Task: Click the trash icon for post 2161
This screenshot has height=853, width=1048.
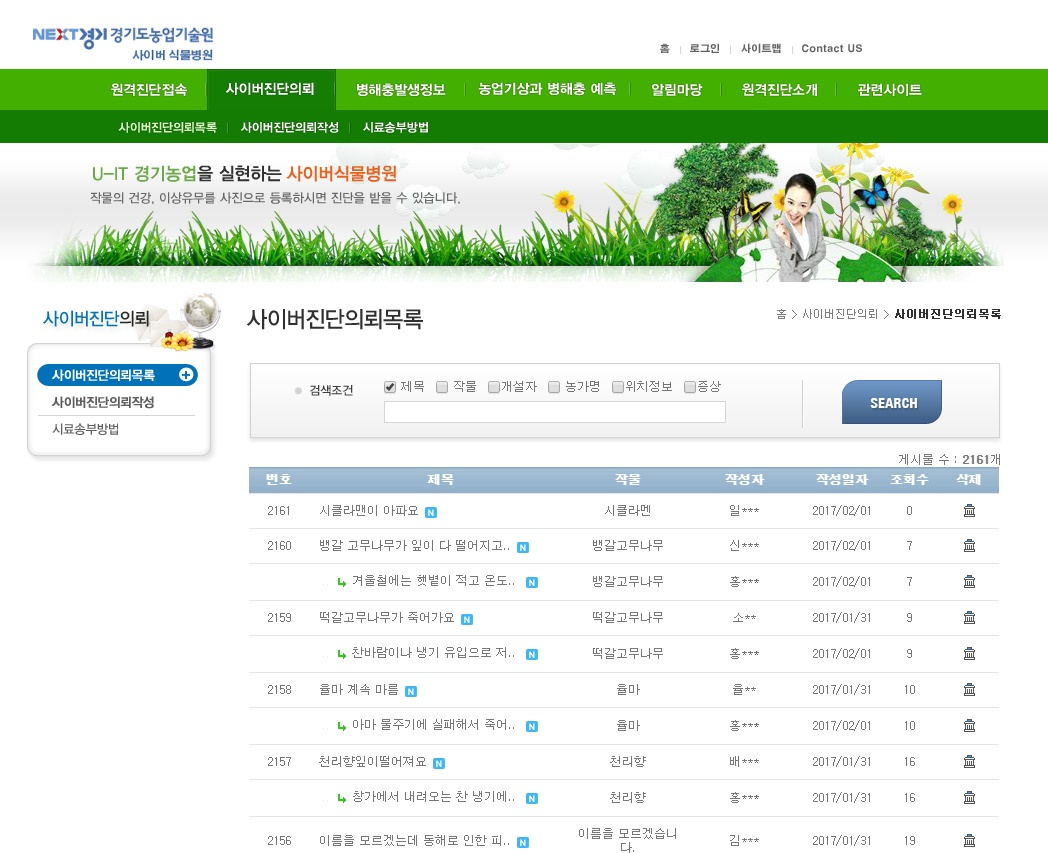Action: point(969,511)
